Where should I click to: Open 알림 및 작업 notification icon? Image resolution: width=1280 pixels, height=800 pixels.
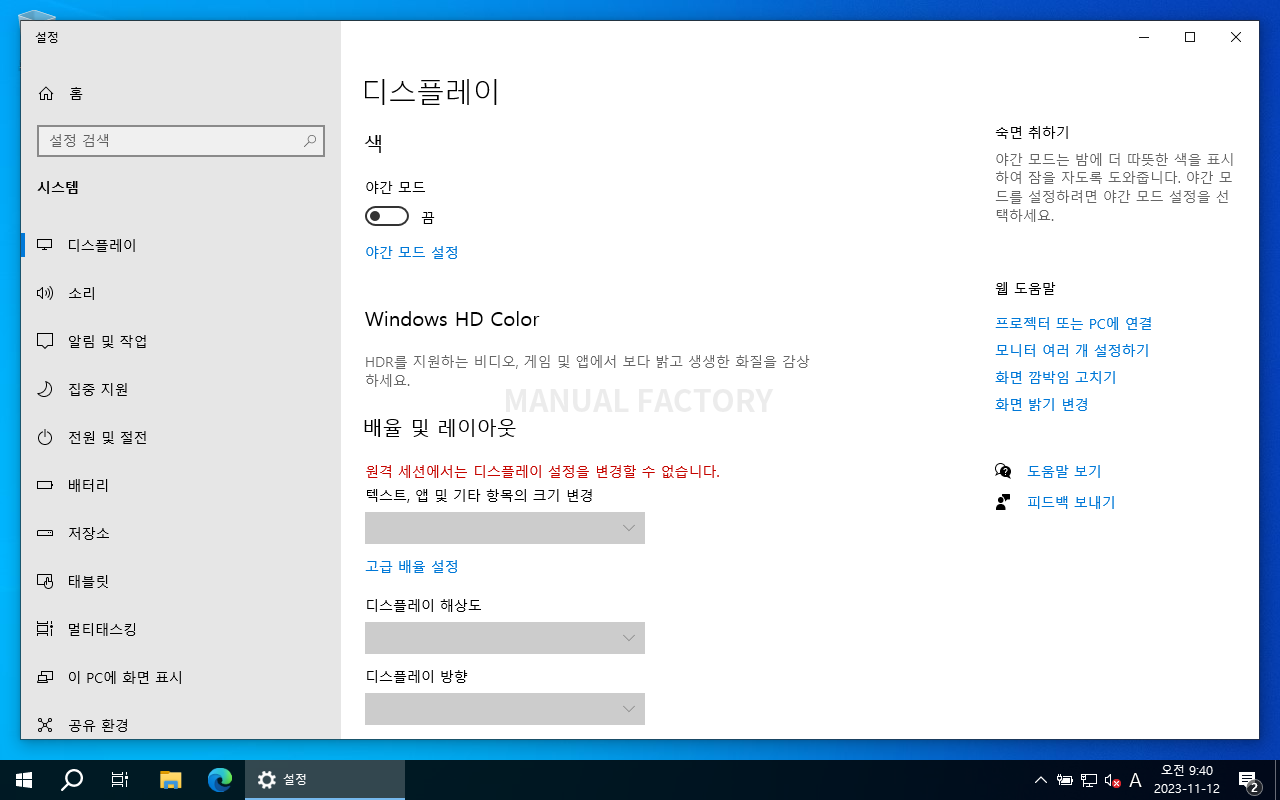point(45,341)
